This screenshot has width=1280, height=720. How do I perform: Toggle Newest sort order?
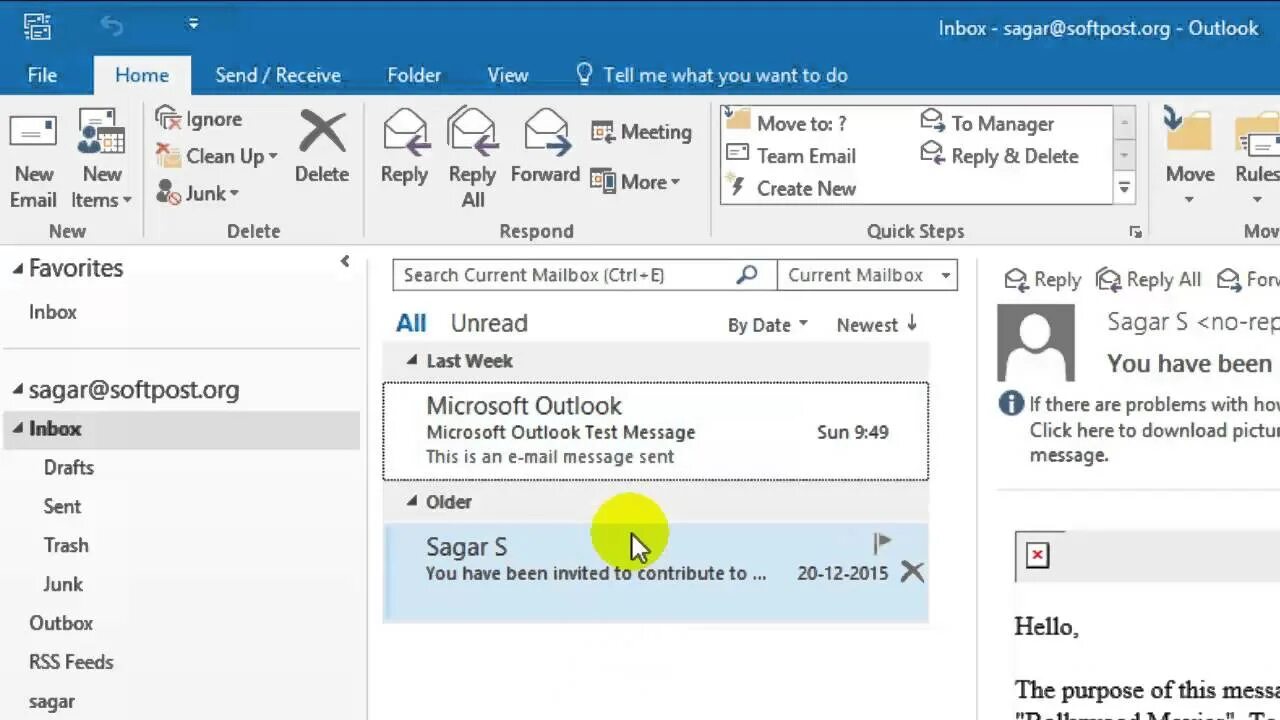[877, 324]
